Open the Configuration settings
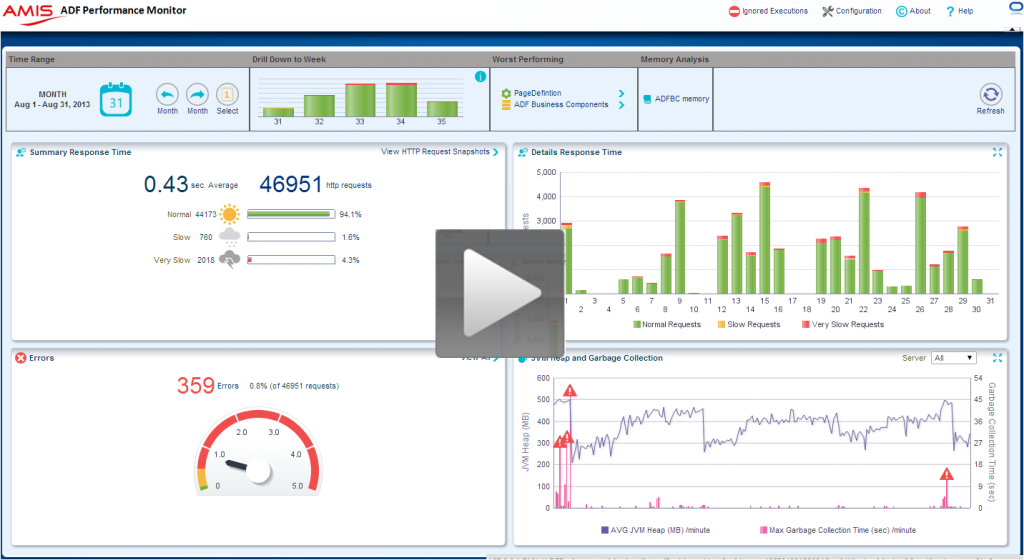The image size is (1024, 560). pos(852,11)
